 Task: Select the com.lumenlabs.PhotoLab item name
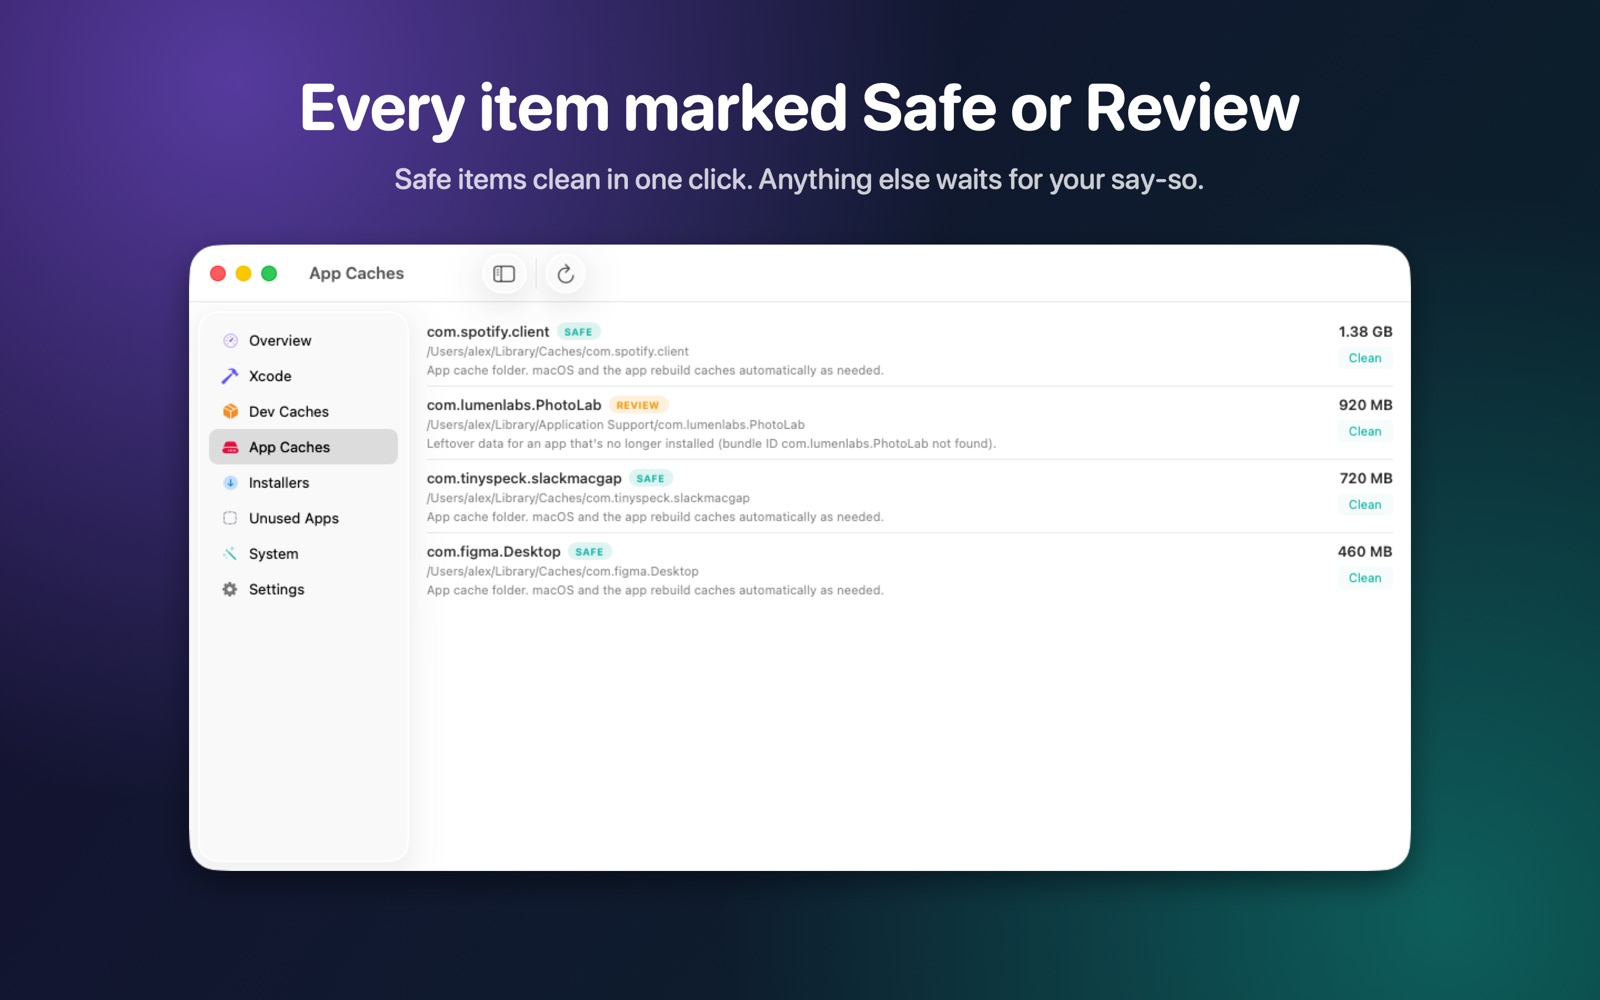[x=514, y=405]
